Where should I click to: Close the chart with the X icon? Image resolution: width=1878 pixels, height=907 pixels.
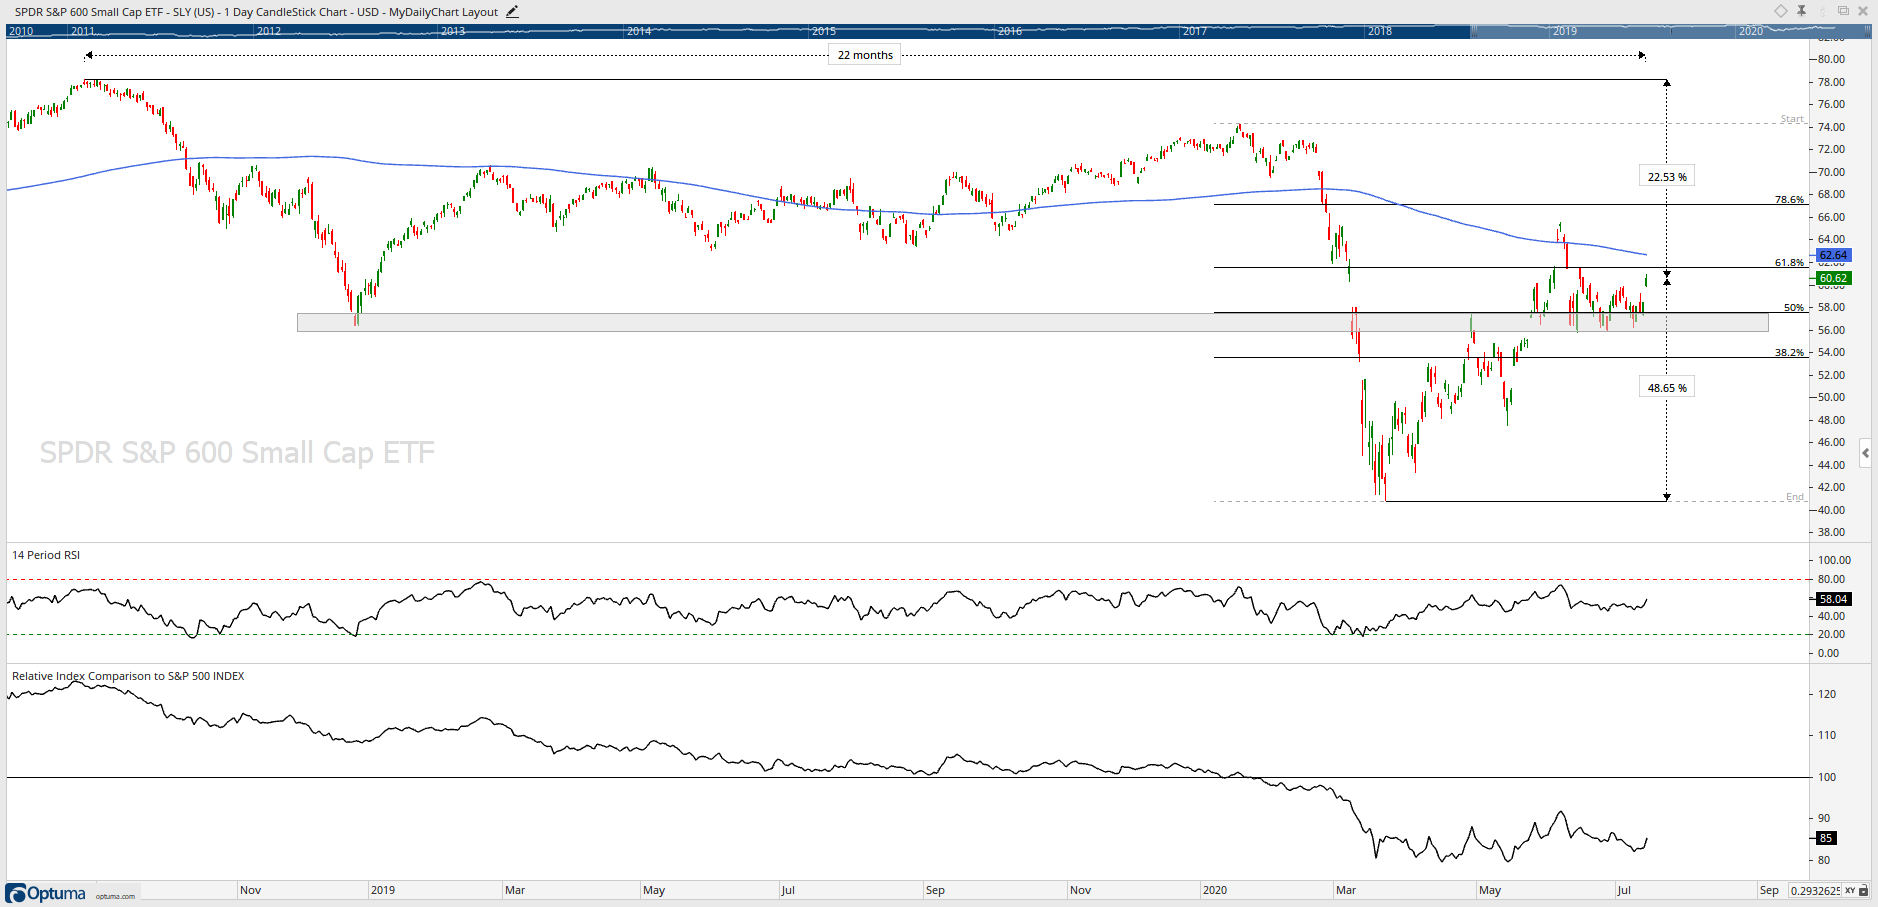click(x=1863, y=11)
